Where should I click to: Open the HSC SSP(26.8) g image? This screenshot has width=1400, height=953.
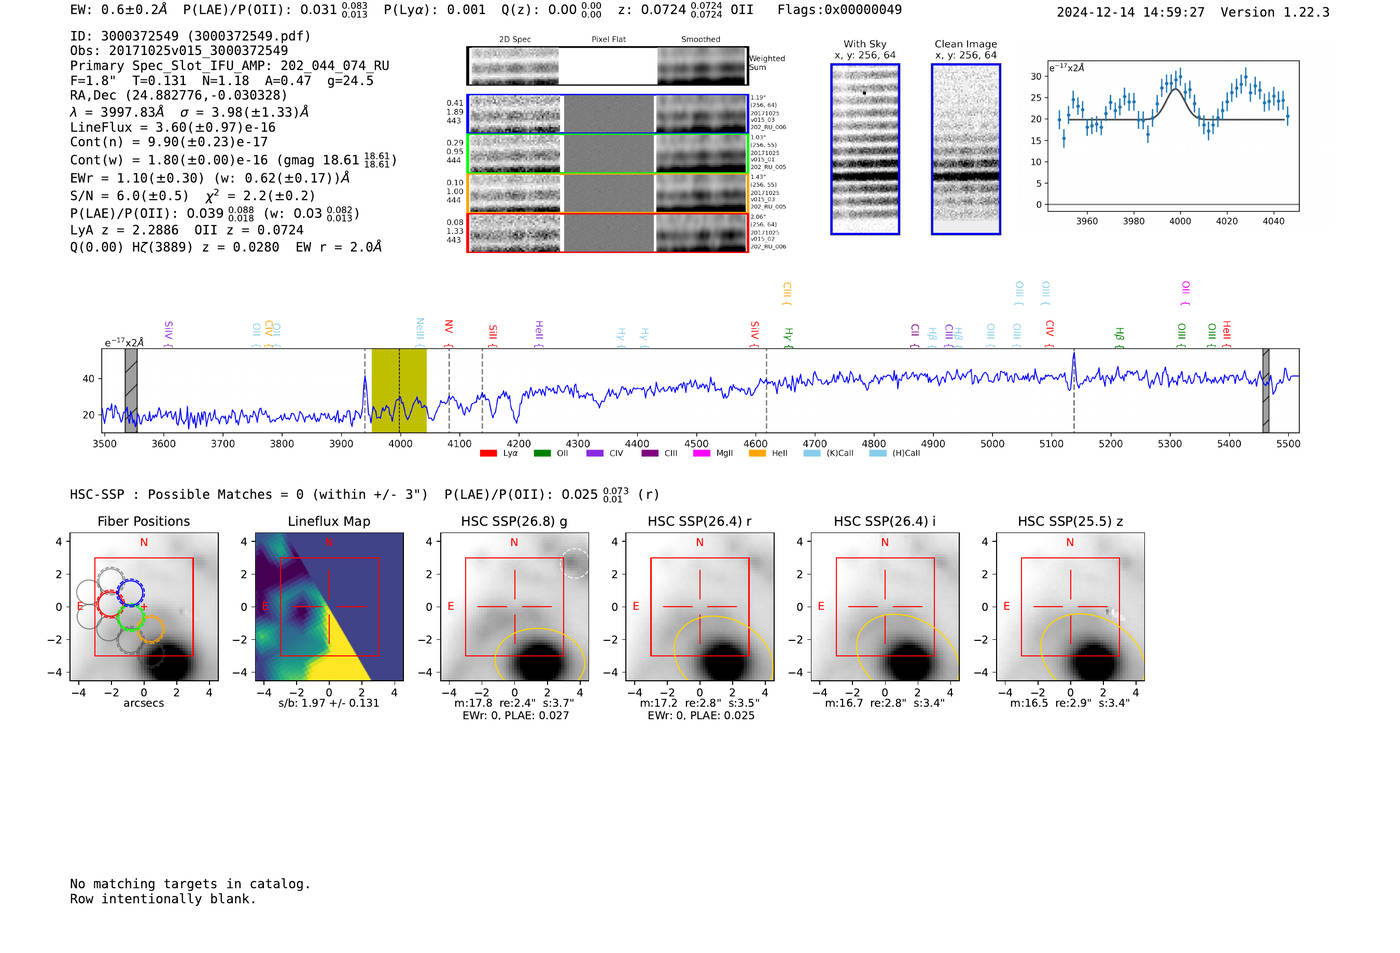click(x=514, y=607)
